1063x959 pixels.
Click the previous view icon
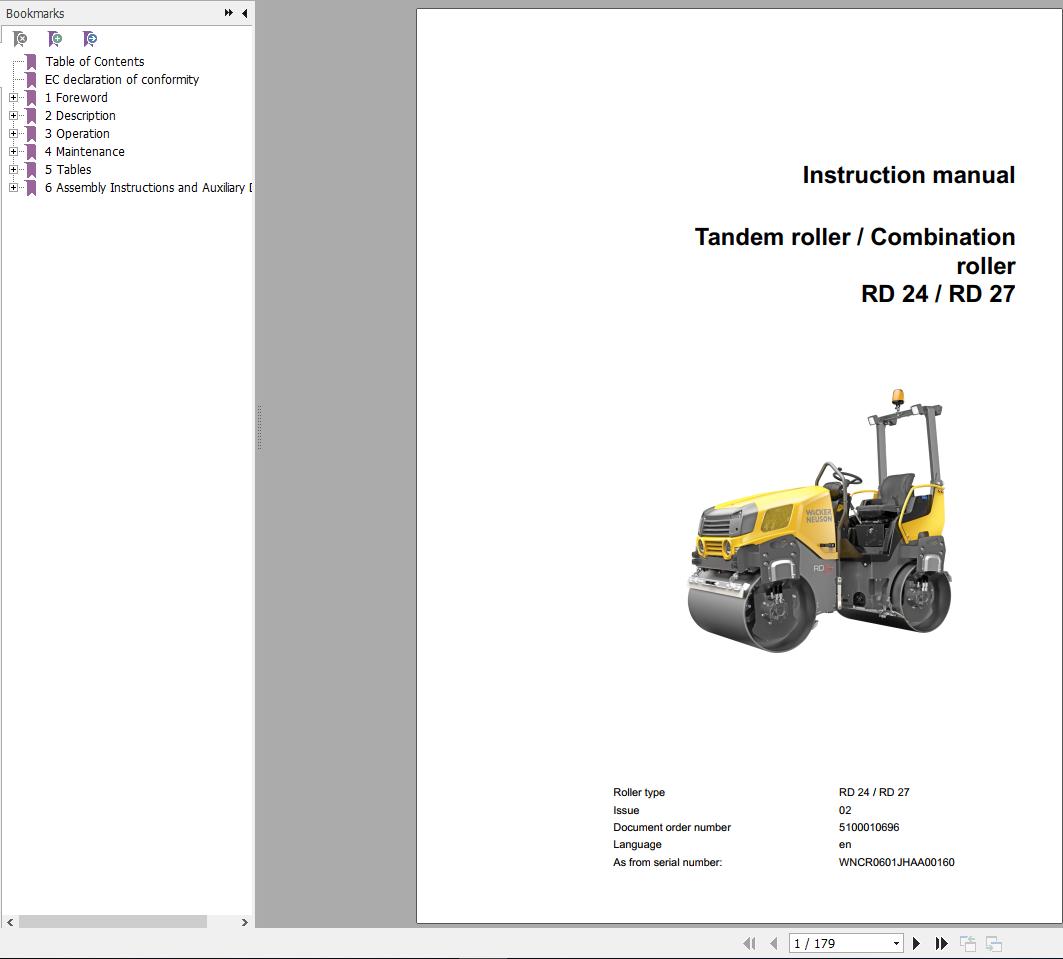pyautogui.click(x=967, y=943)
